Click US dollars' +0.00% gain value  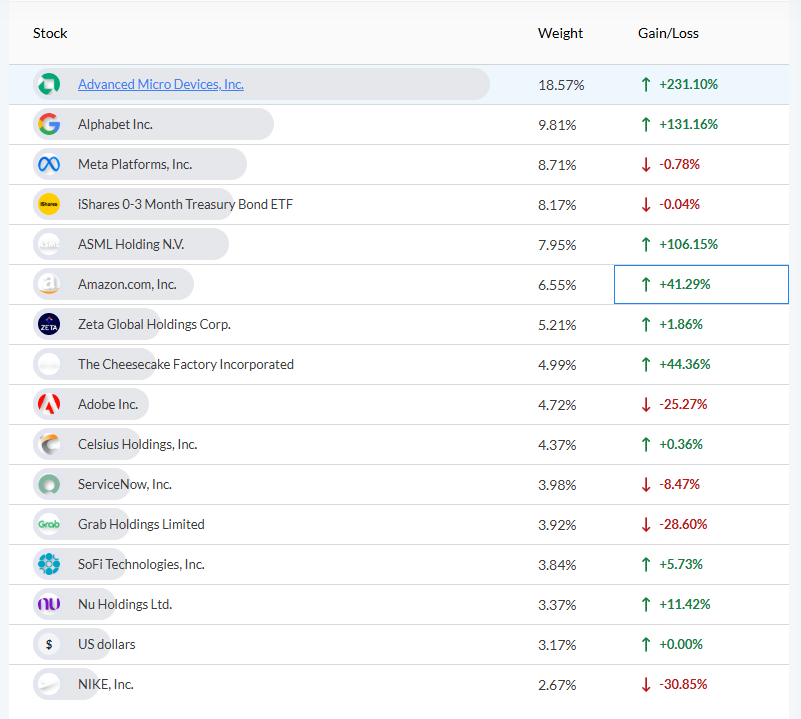(680, 644)
